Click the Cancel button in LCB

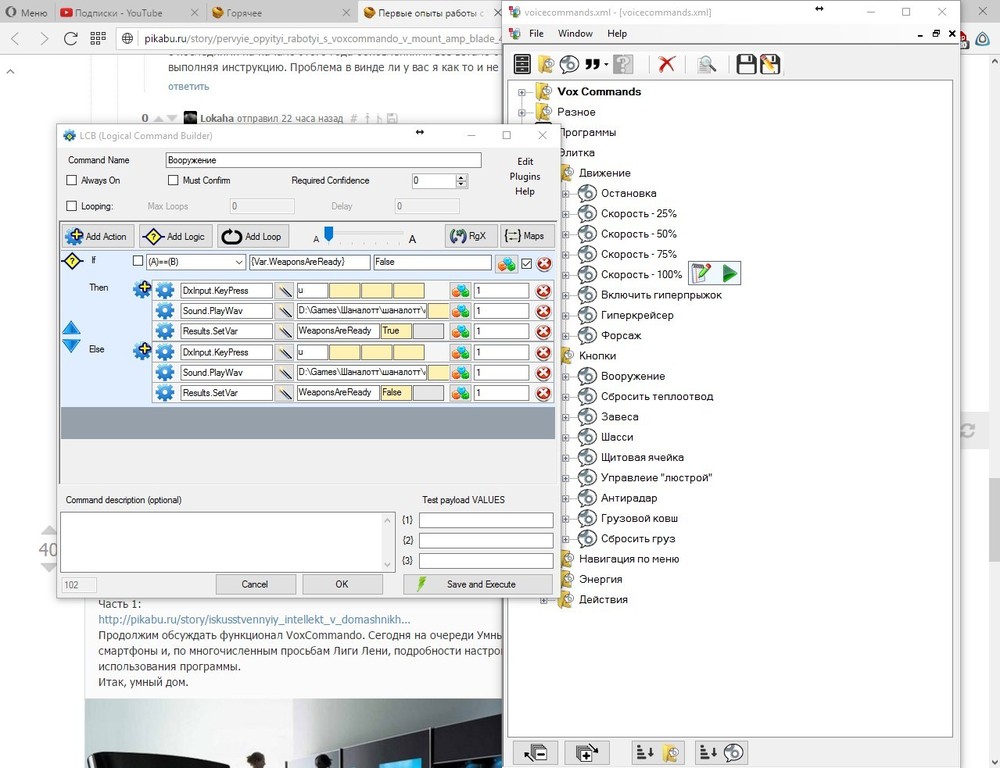point(255,584)
